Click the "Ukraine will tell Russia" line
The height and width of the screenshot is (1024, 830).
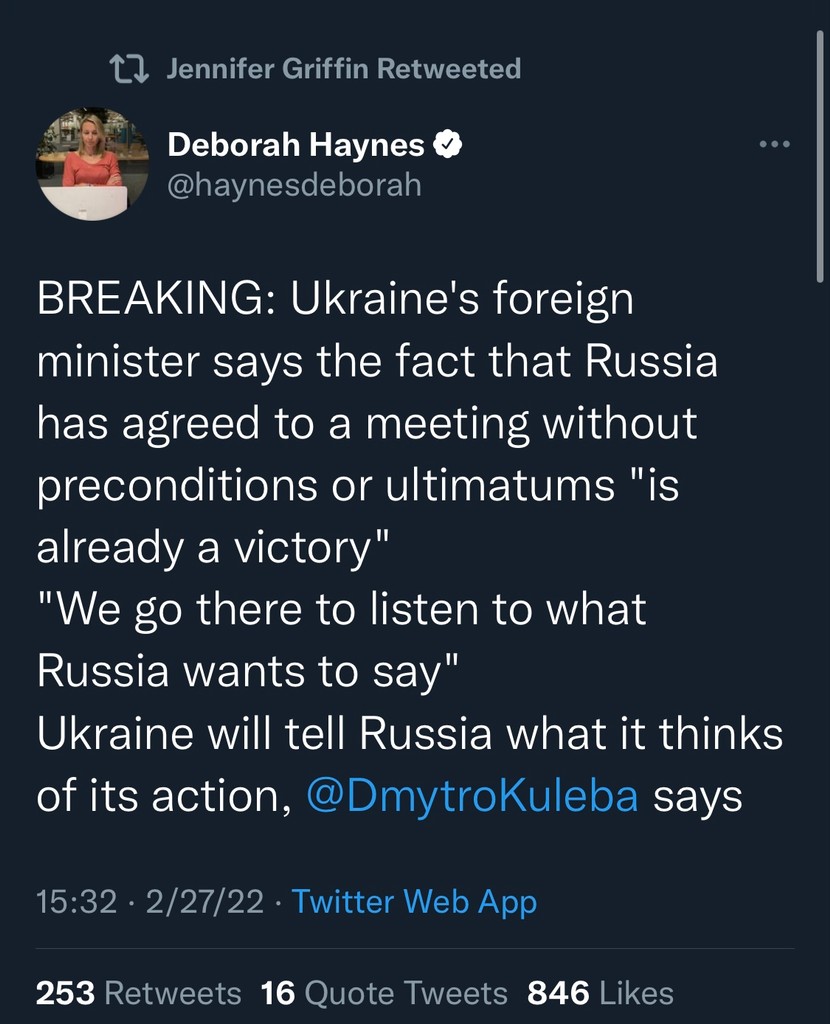click(410, 734)
